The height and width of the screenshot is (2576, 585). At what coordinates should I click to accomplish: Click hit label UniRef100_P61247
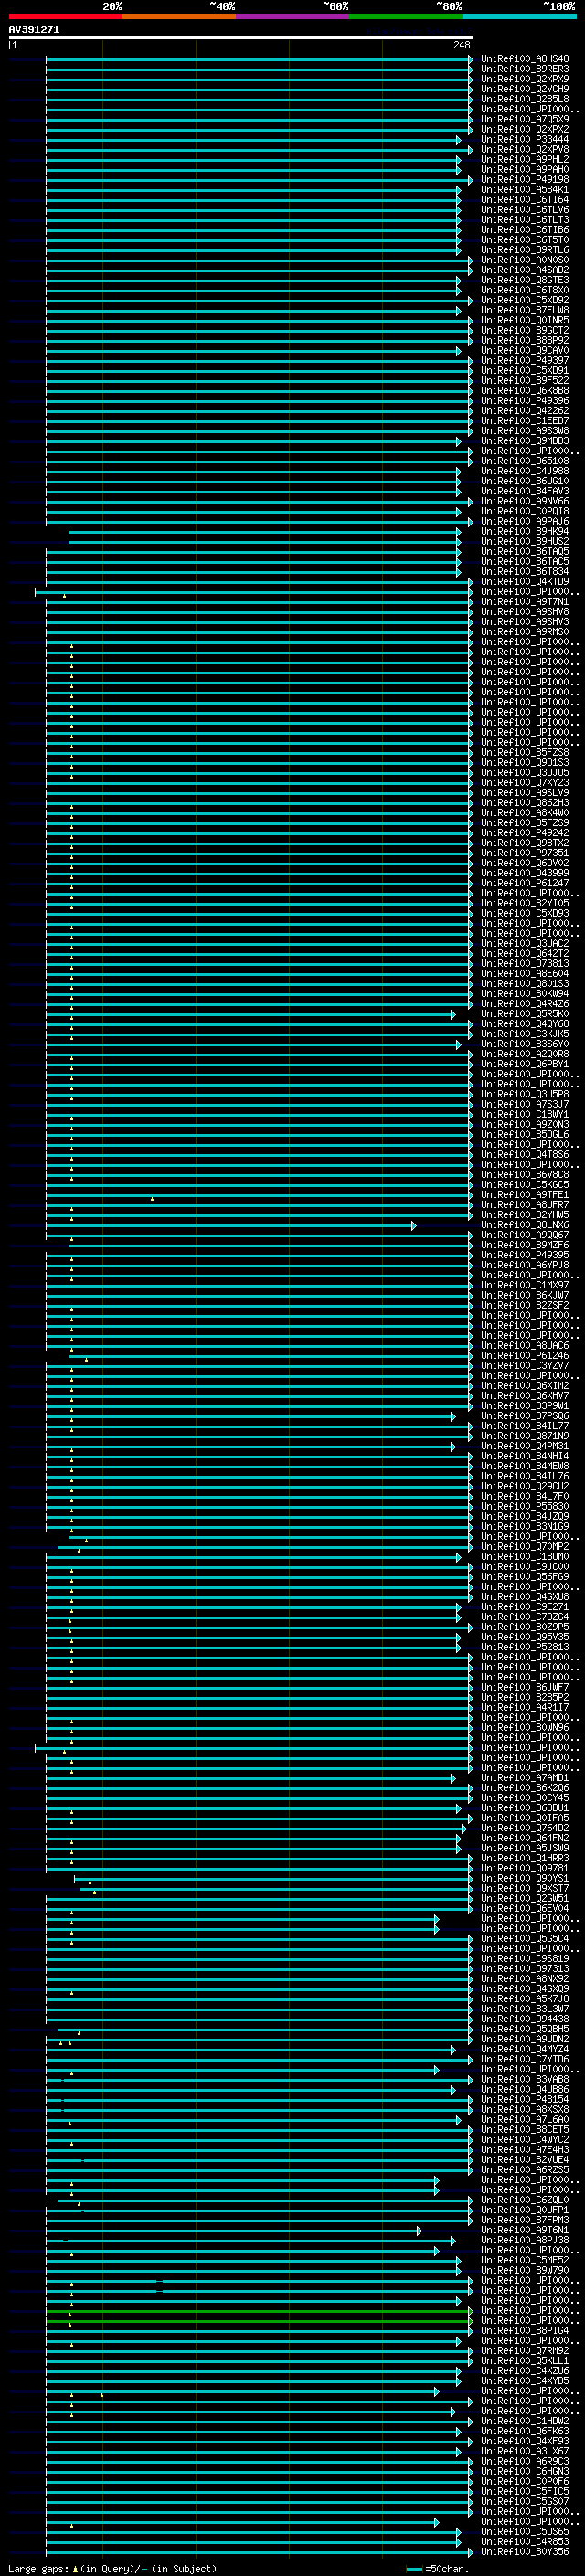(x=525, y=884)
